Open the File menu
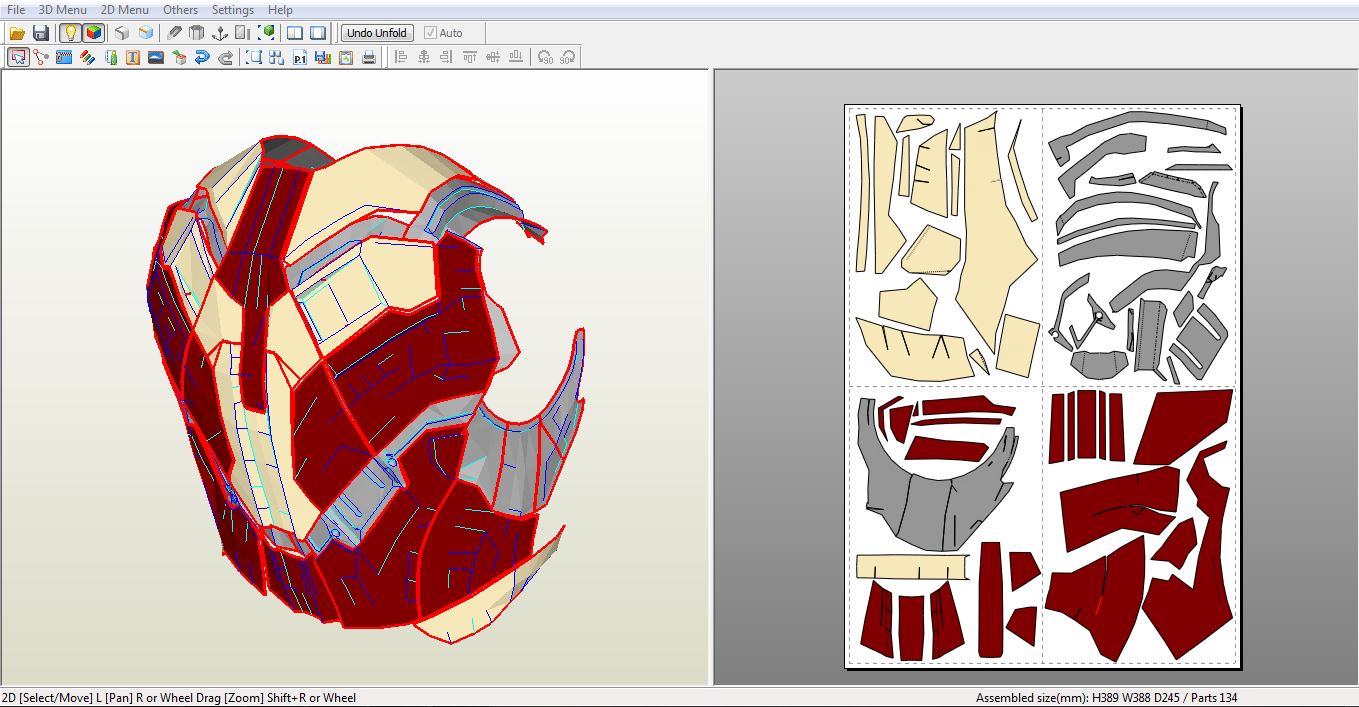 (x=16, y=9)
